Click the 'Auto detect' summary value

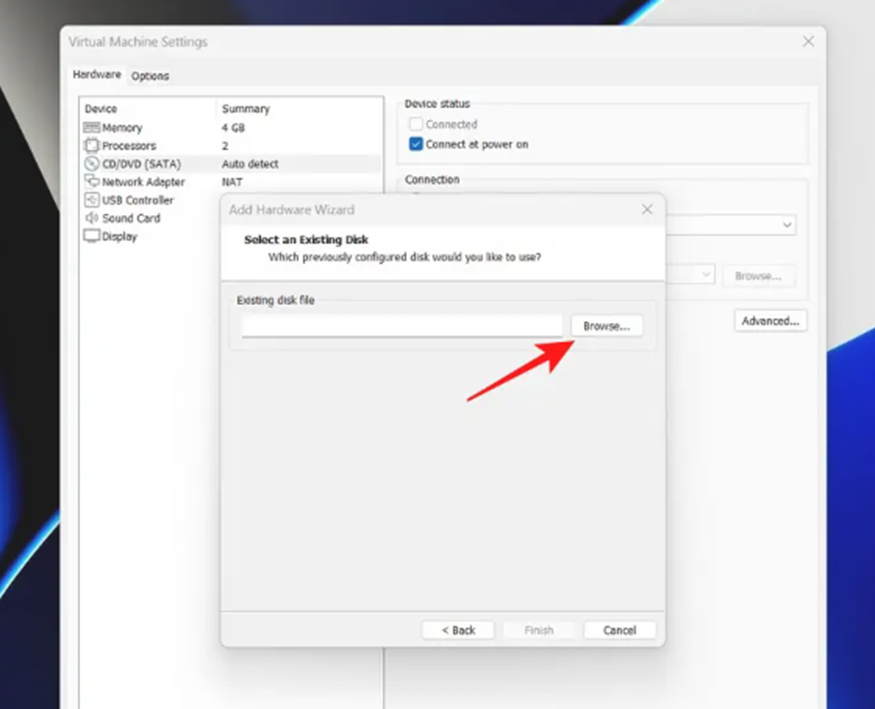pos(250,164)
